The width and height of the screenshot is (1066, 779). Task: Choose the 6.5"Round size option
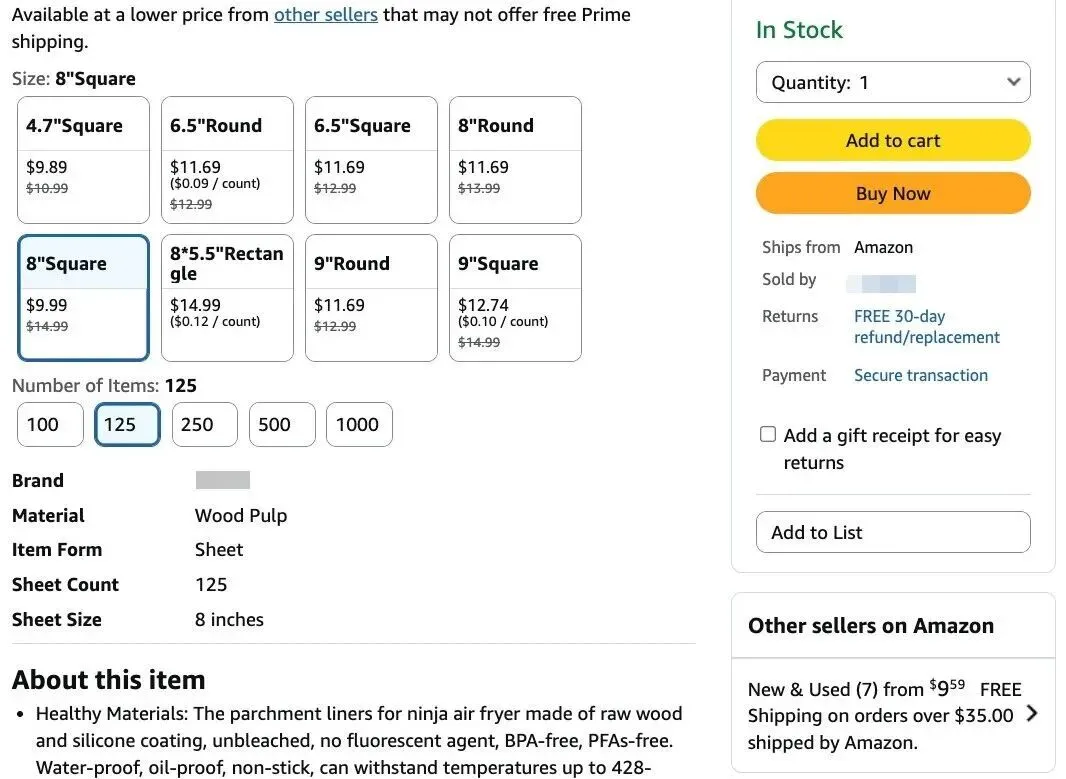click(x=227, y=160)
